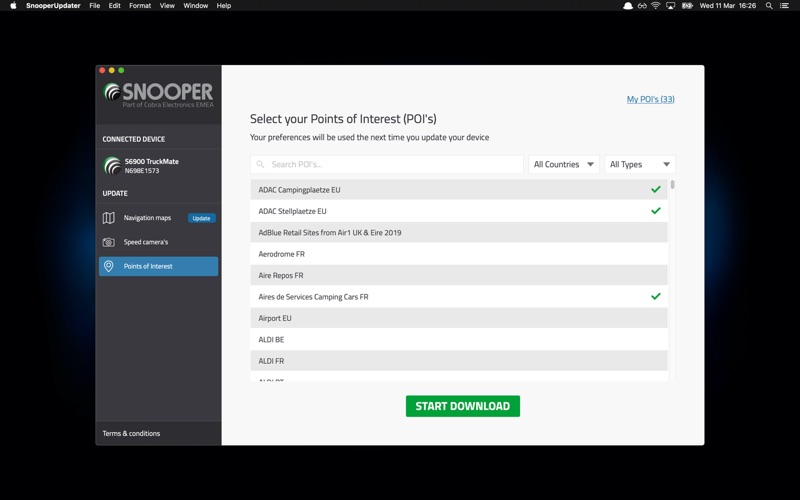Open the Apple menu
Image resolution: width=800 pixels, height=500 pixels.
point(13,6)
